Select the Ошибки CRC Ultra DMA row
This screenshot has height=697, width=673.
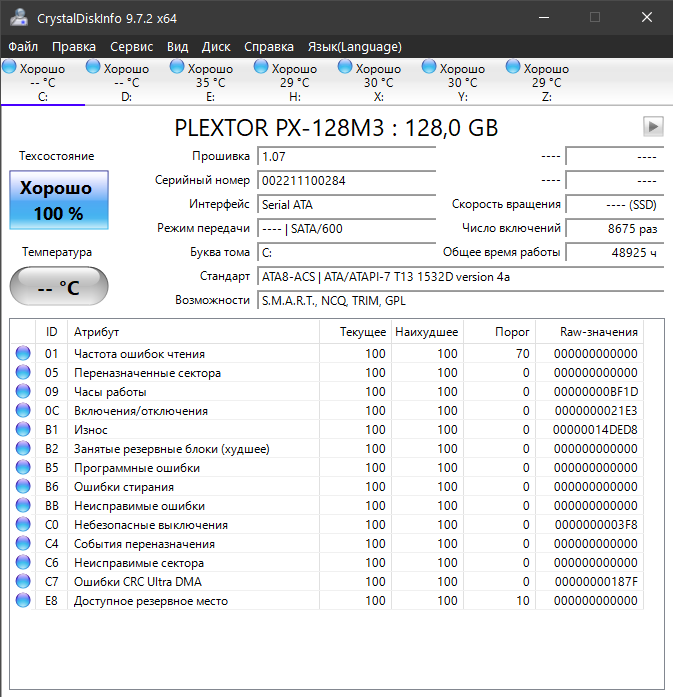327,581
